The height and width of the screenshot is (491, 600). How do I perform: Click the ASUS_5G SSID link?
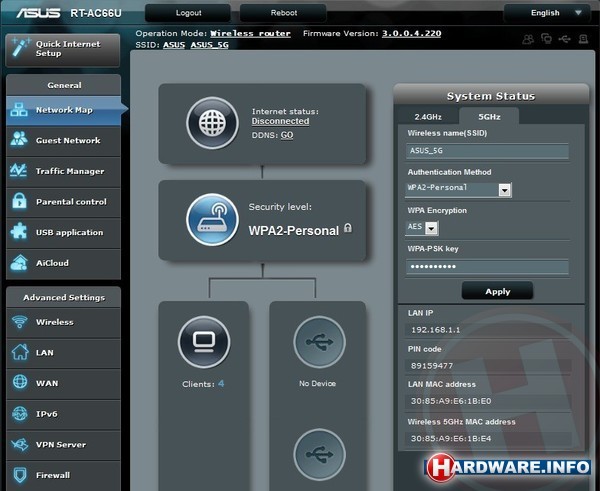coord(209,45)
